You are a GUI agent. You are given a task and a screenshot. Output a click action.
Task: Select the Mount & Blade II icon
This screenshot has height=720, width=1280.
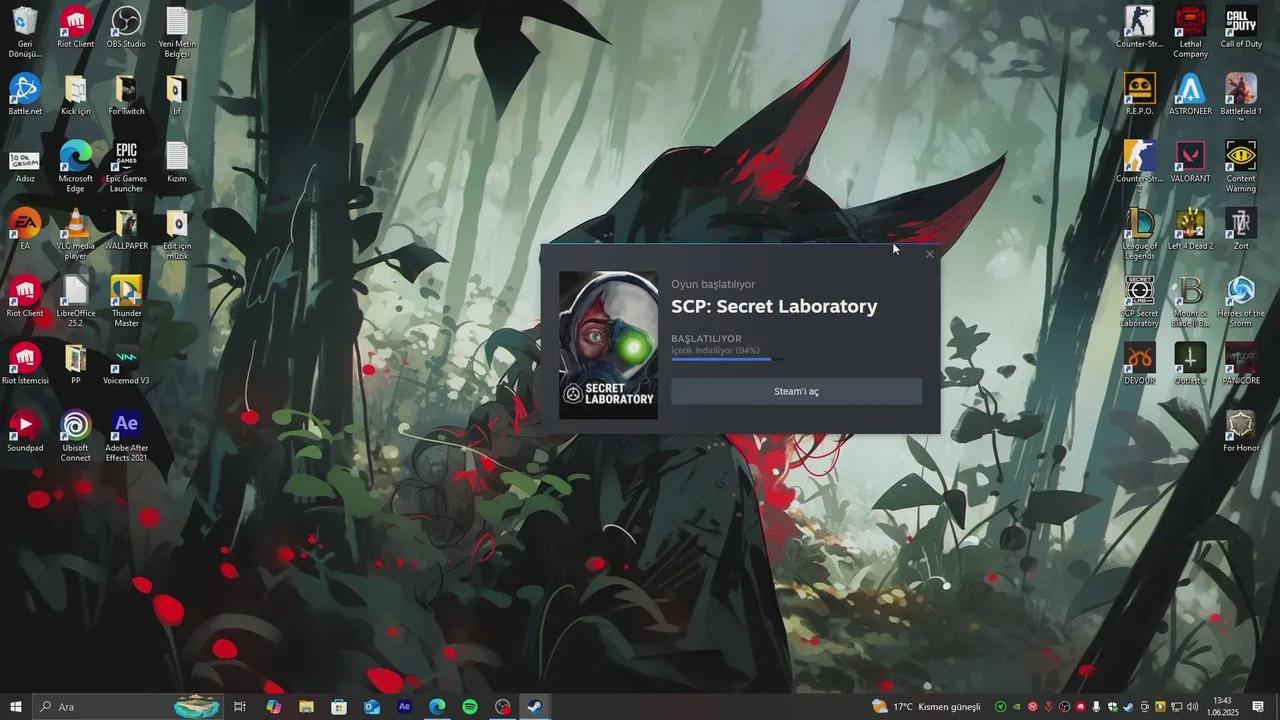coord(1190,301)
